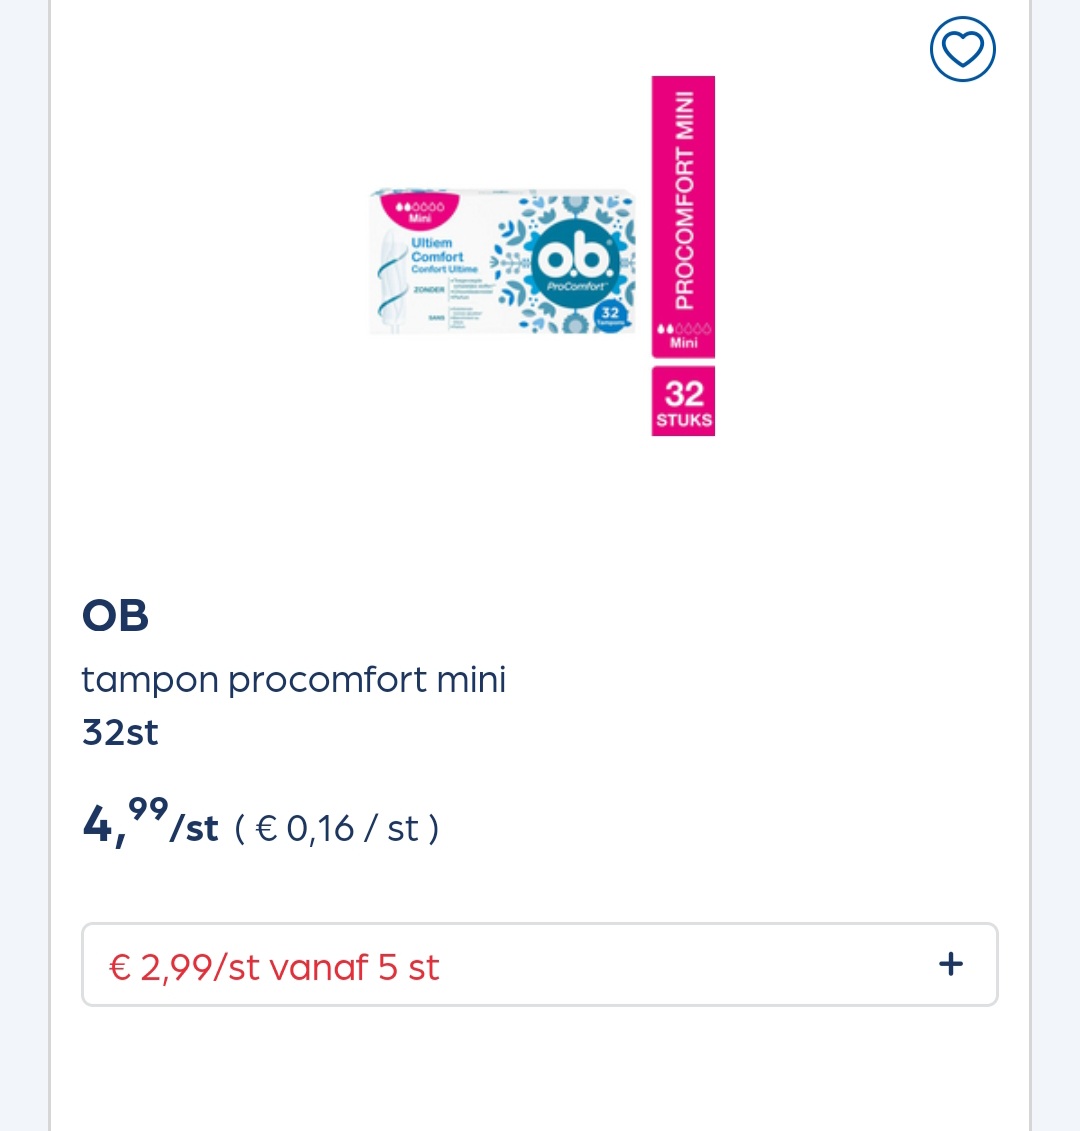1080x1131 pixels.
Task: Enable wishlist saving for this tampon product
Action: 962,48
